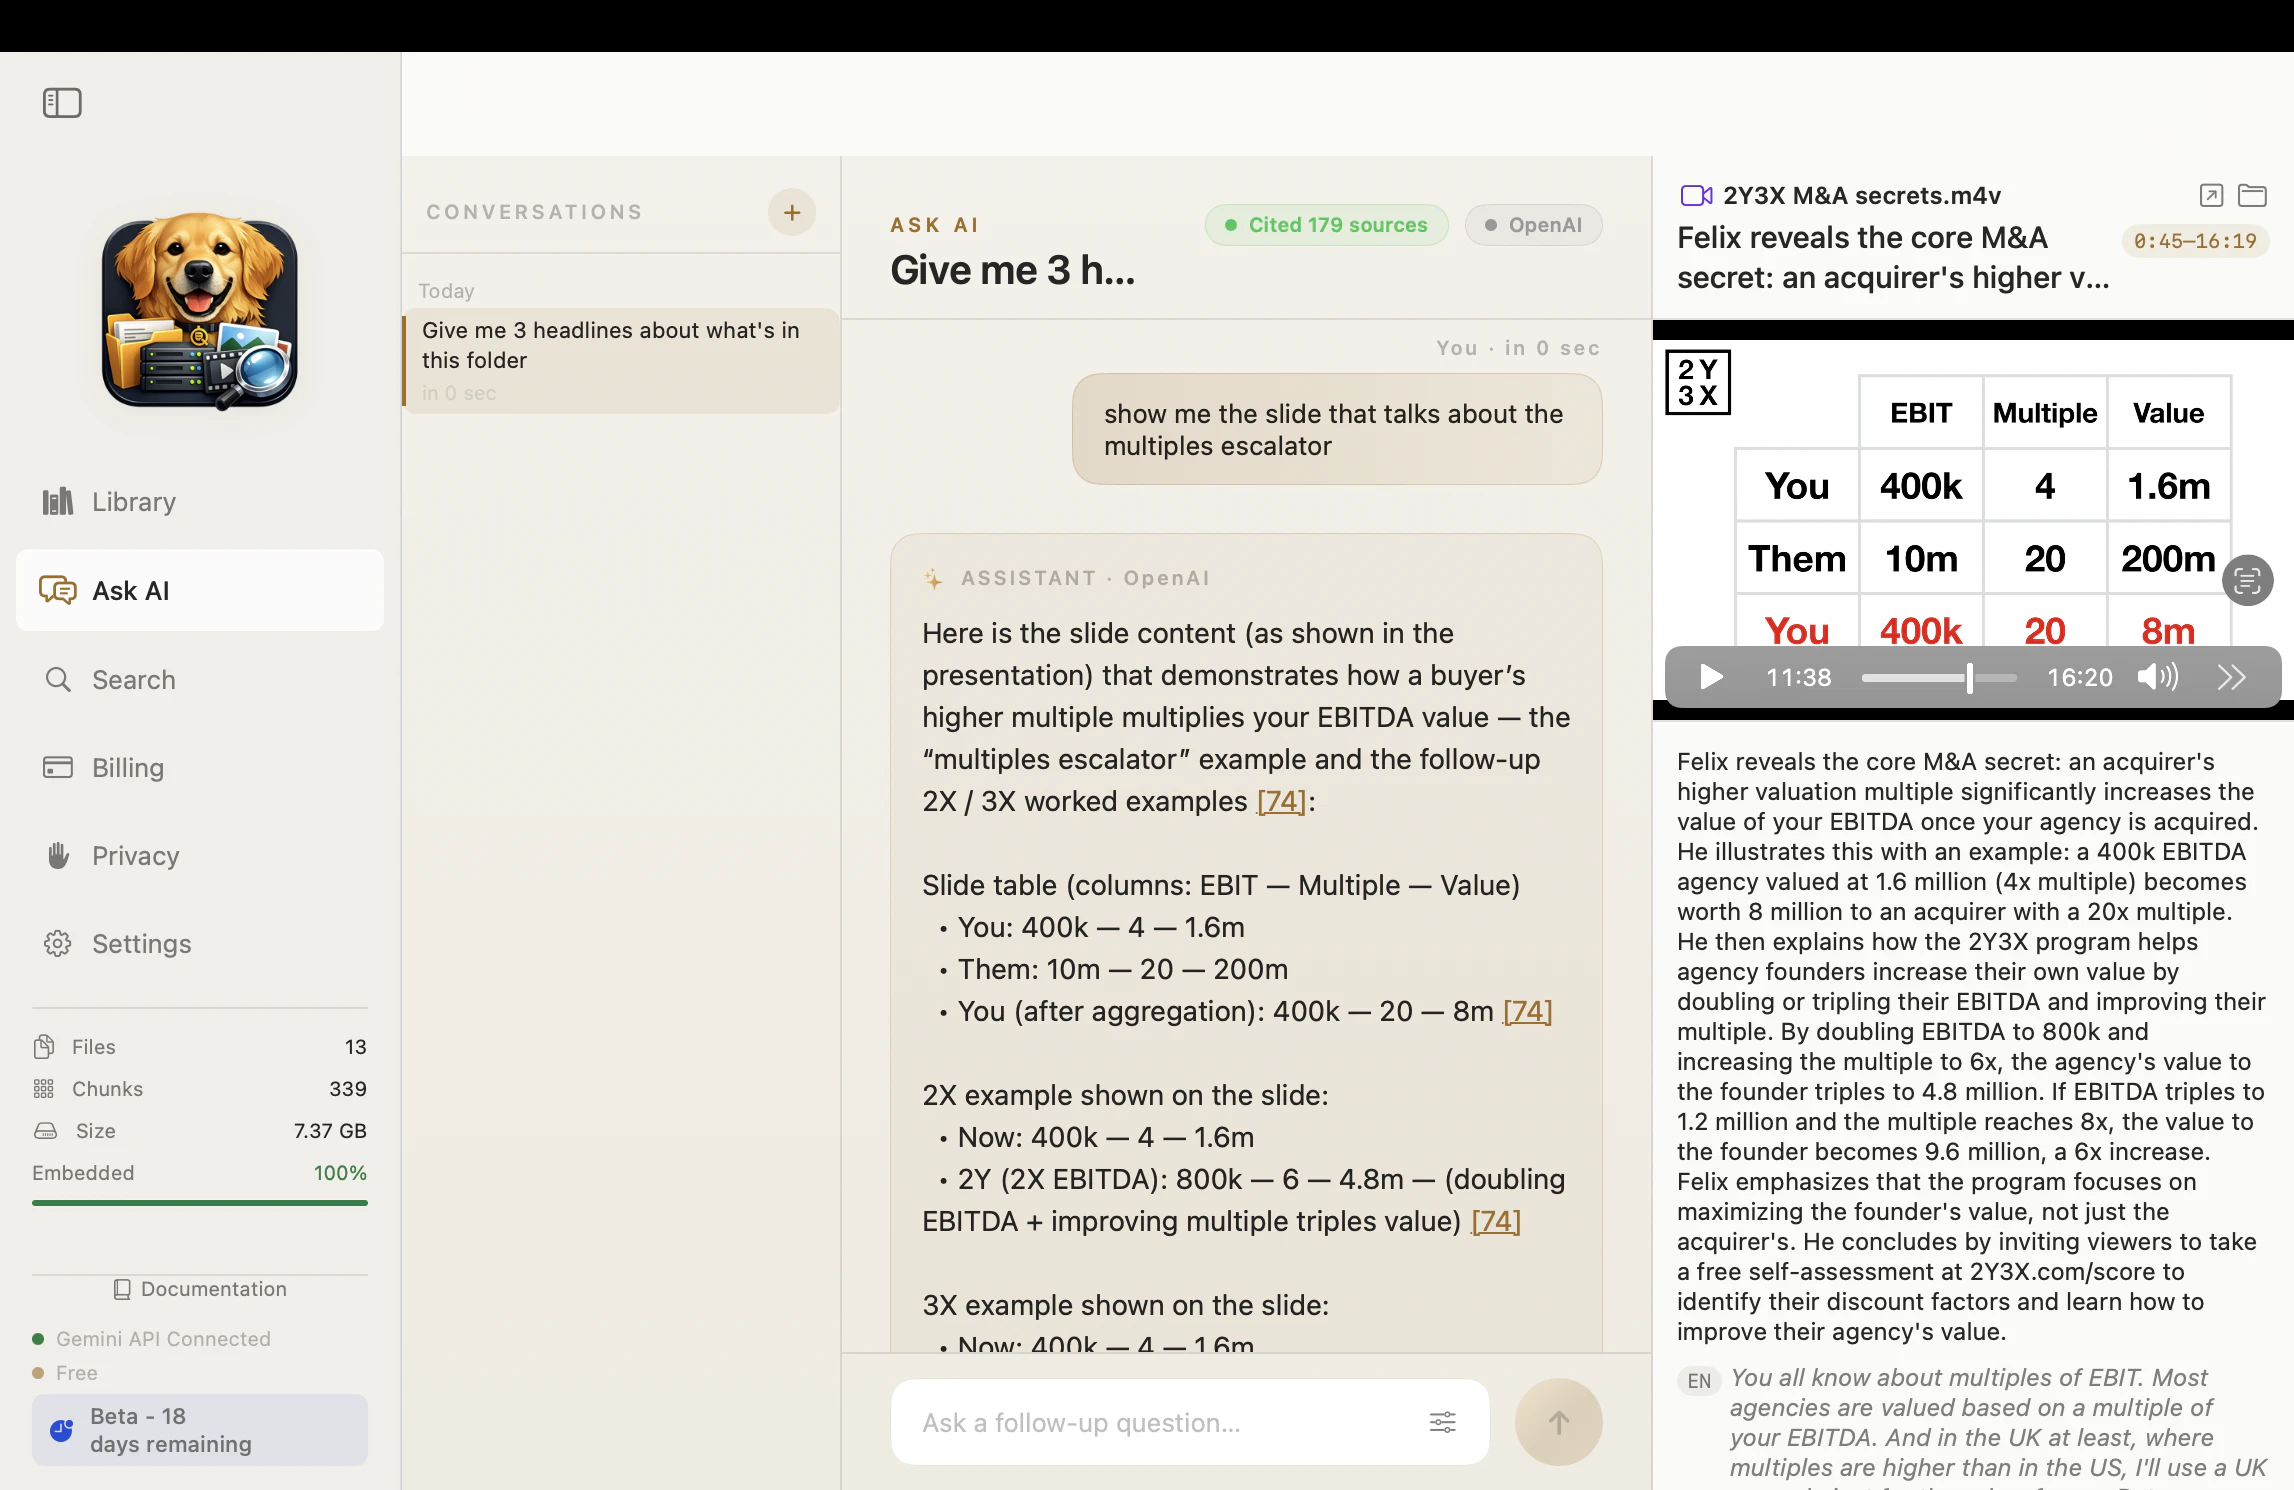
Task: Click the first [74] citation link
Action: point(1281,801)
